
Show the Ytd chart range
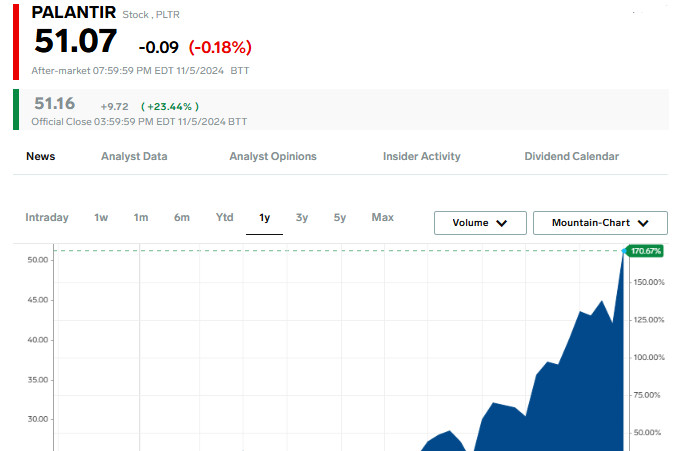click(x=224, y=217)
